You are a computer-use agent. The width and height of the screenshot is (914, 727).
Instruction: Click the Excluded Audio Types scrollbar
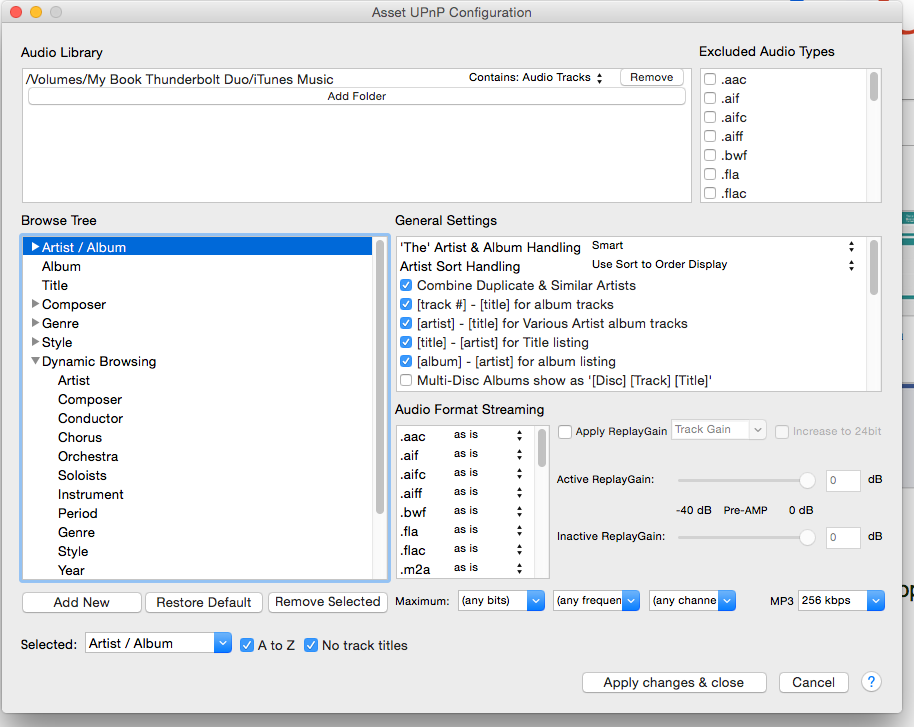click(x=874, y=86)
